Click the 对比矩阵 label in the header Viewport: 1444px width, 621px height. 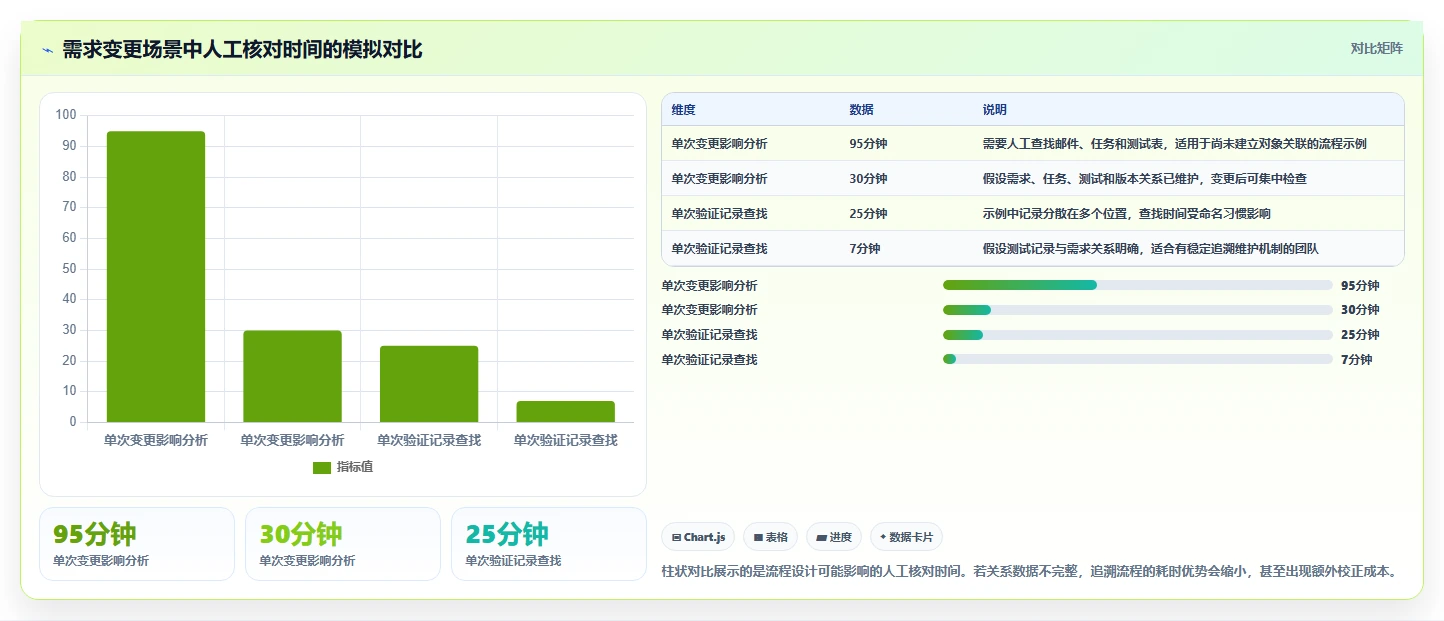[x=1376, y=49]
